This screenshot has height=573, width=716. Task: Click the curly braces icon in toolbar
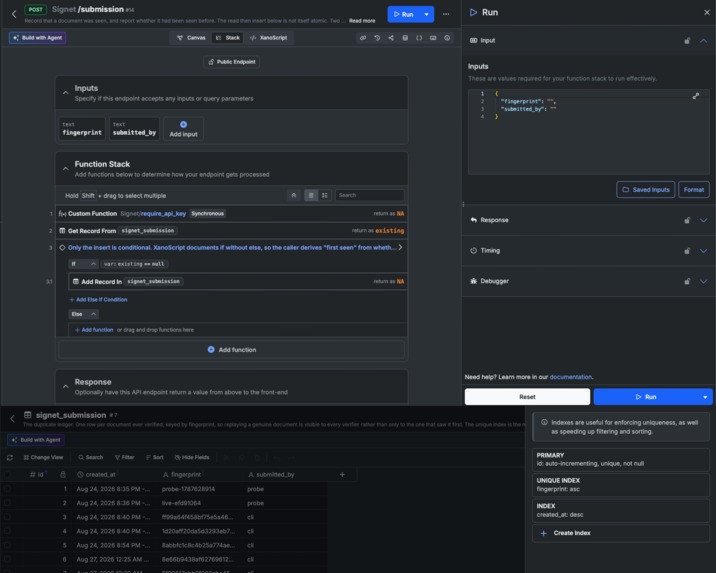(419, 38)
